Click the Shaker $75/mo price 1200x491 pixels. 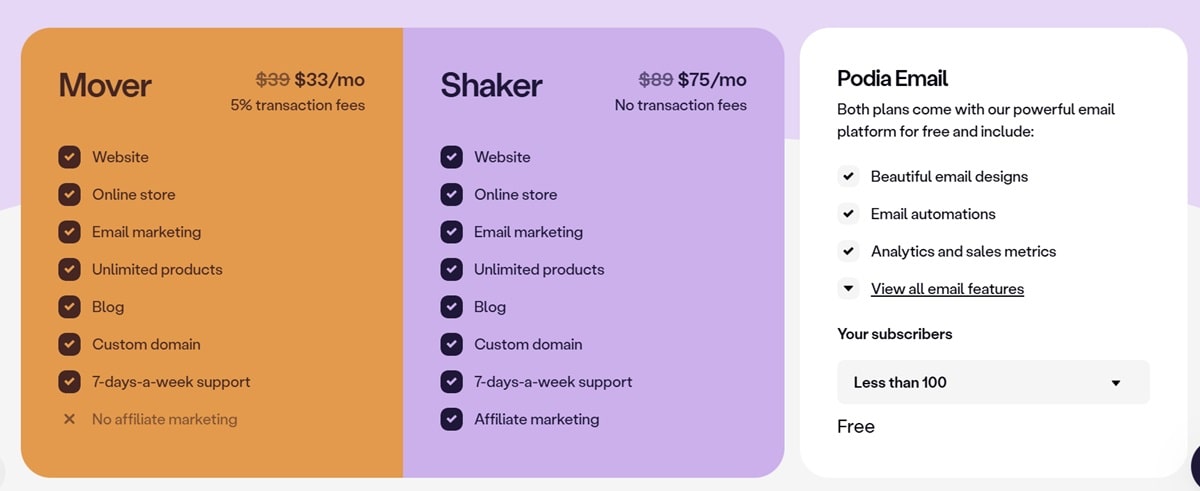pyautogui.click(x=712, y=80)
